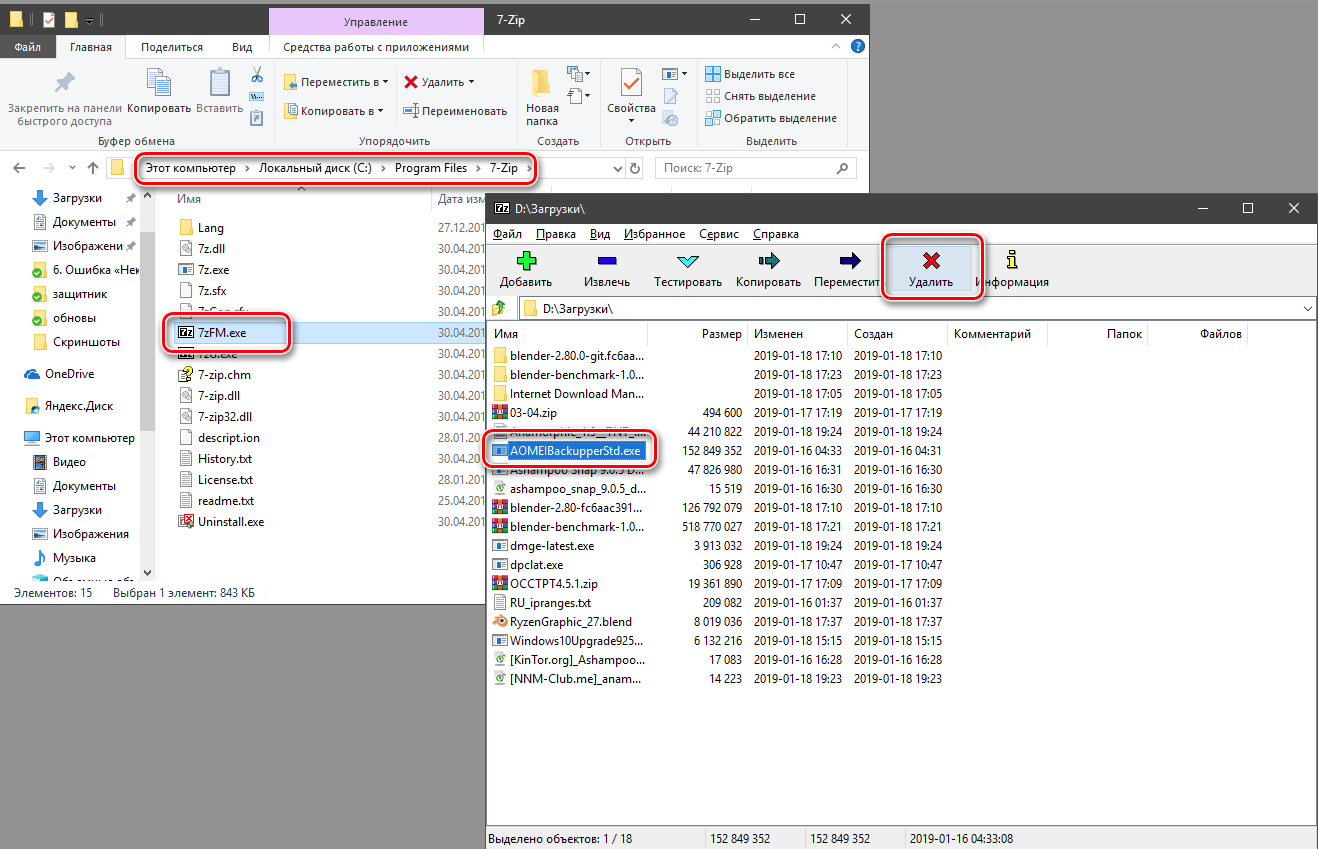Open the Сервис menu in 7-Zip
The width and height of the screenshot is (1318, 849).
[x=719, y=234]
